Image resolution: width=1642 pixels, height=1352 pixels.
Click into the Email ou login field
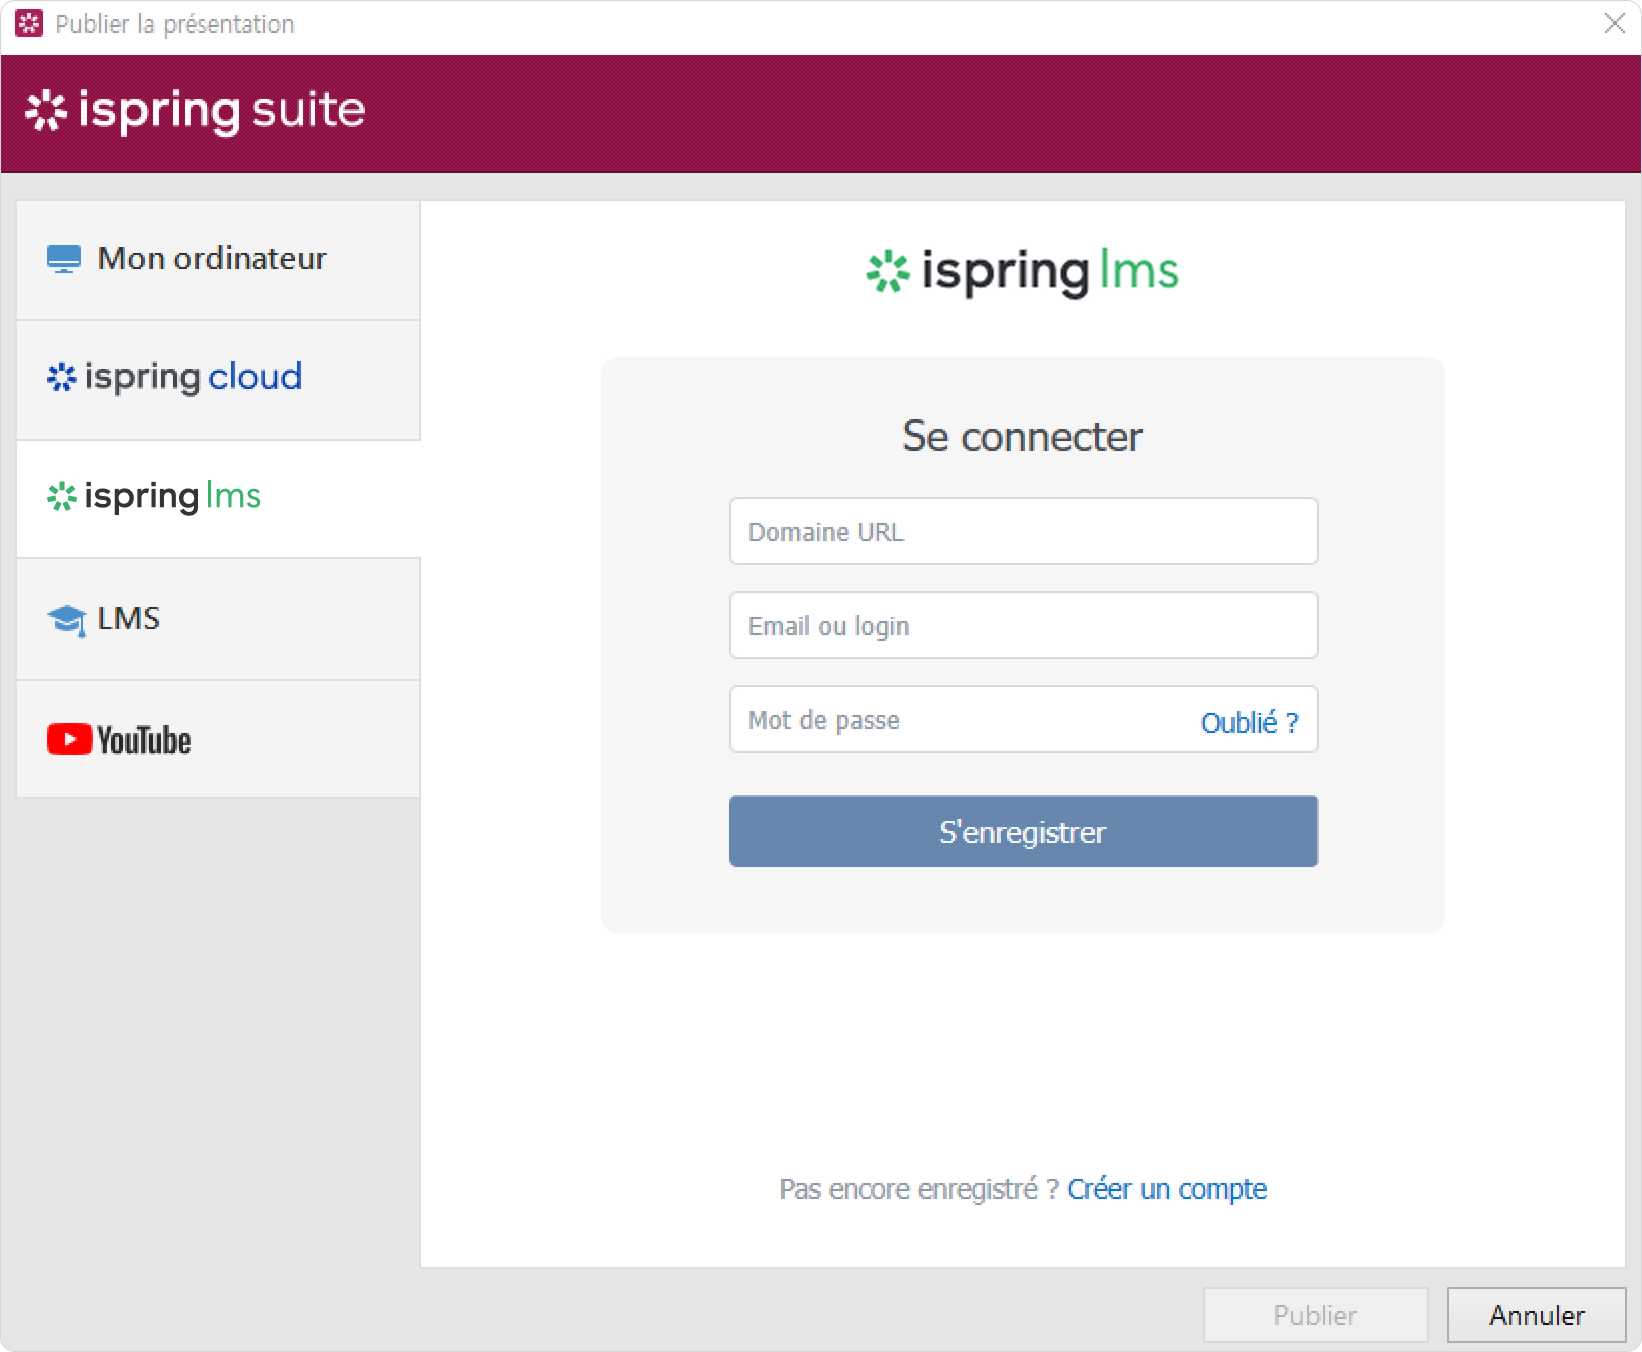click(x=1022, y=625)
